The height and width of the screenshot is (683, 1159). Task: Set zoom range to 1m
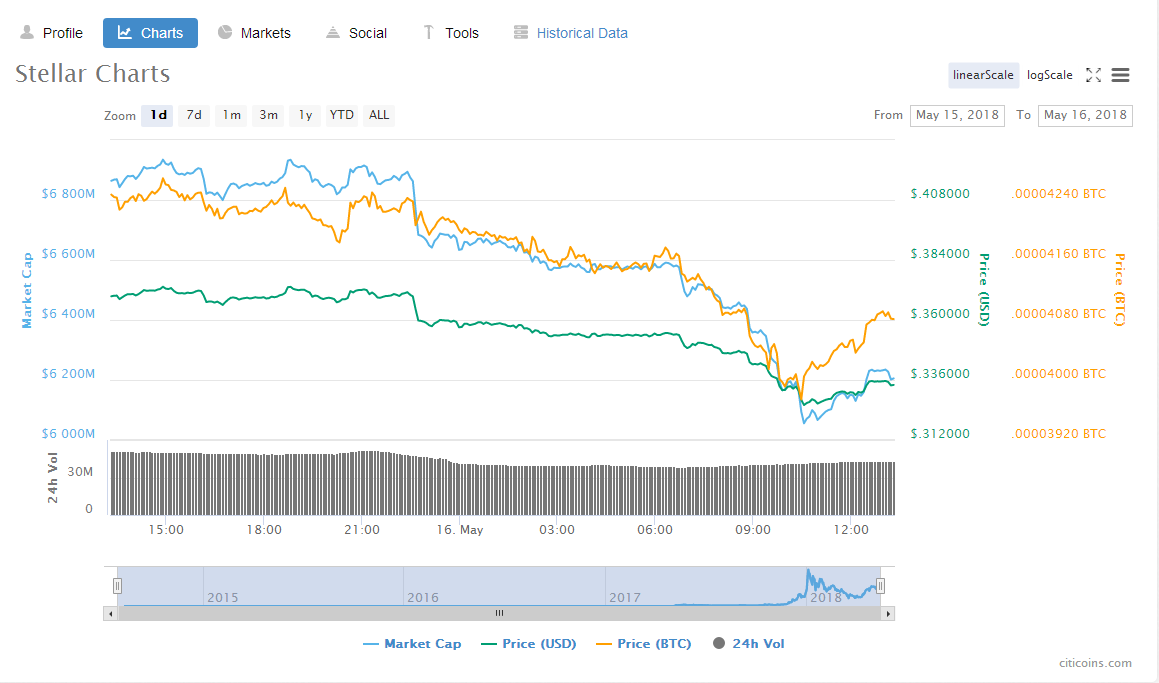[x=231, y=115]
